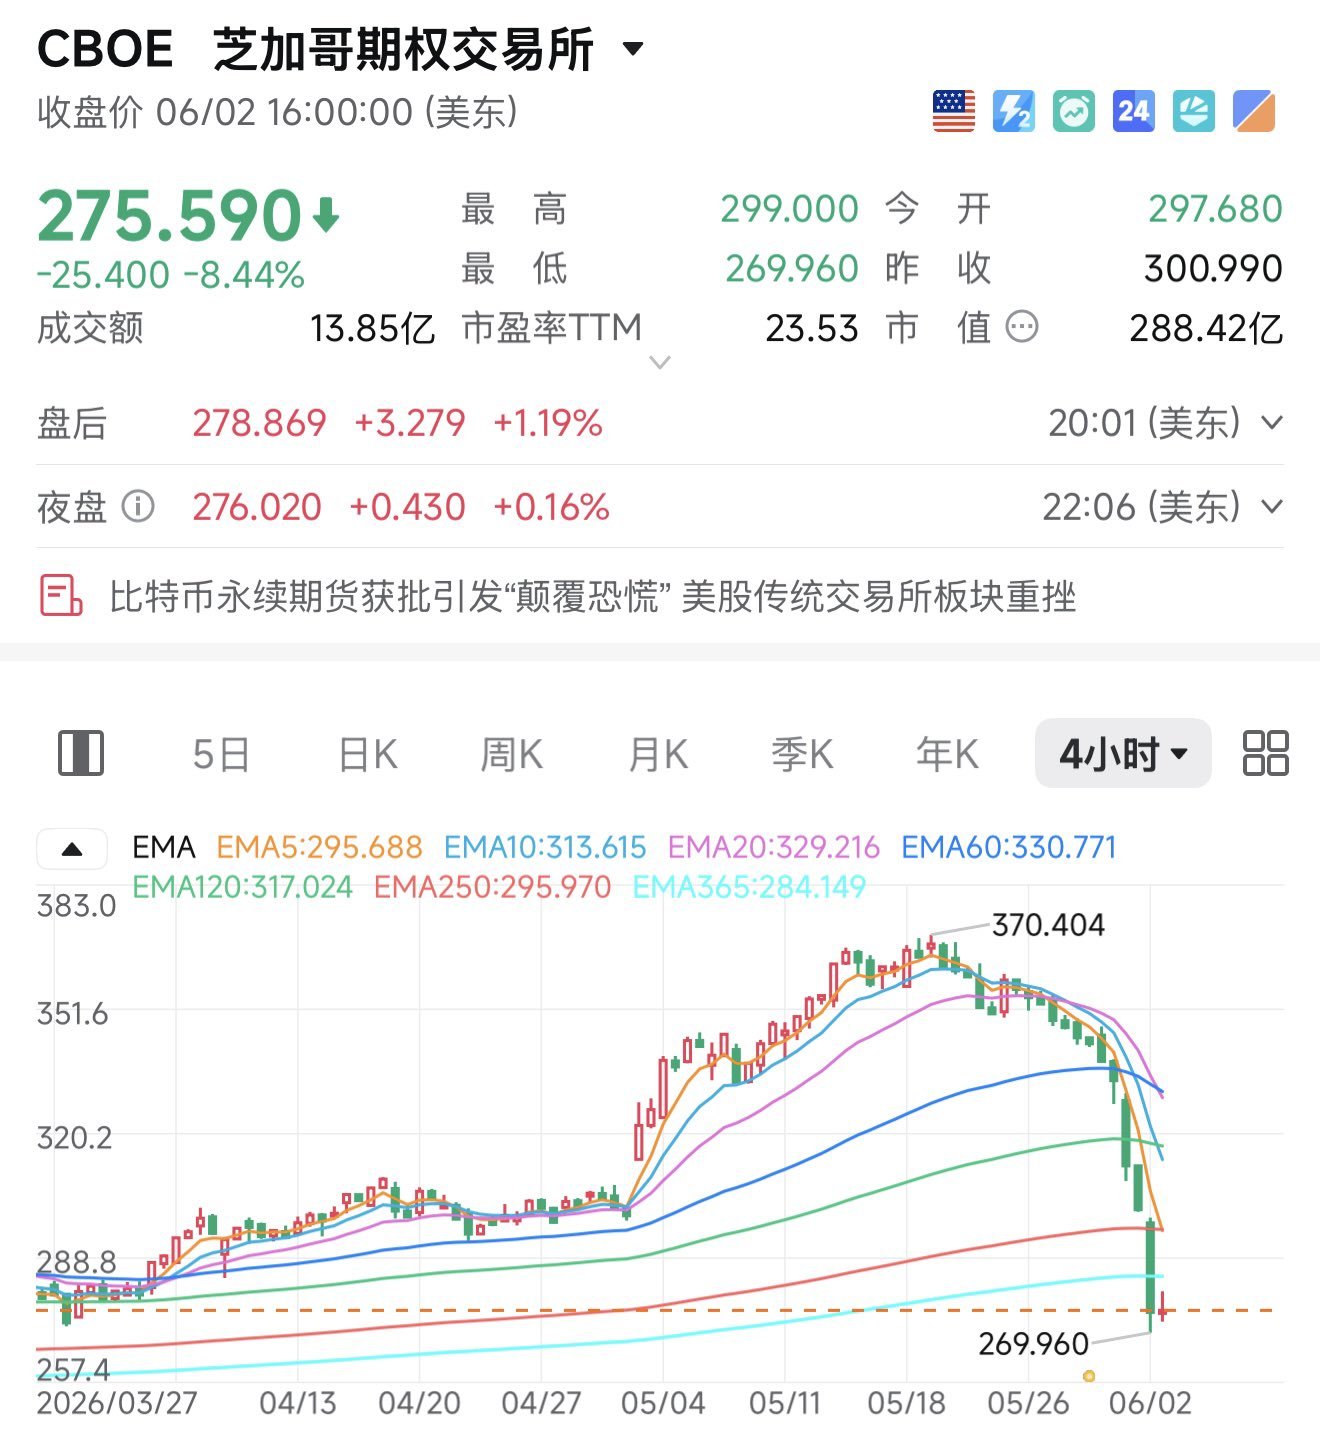Screen dimensions: 1320x1436
Task: Tap the 昨收 value 300.990
Action: (x=1213, y=268)
